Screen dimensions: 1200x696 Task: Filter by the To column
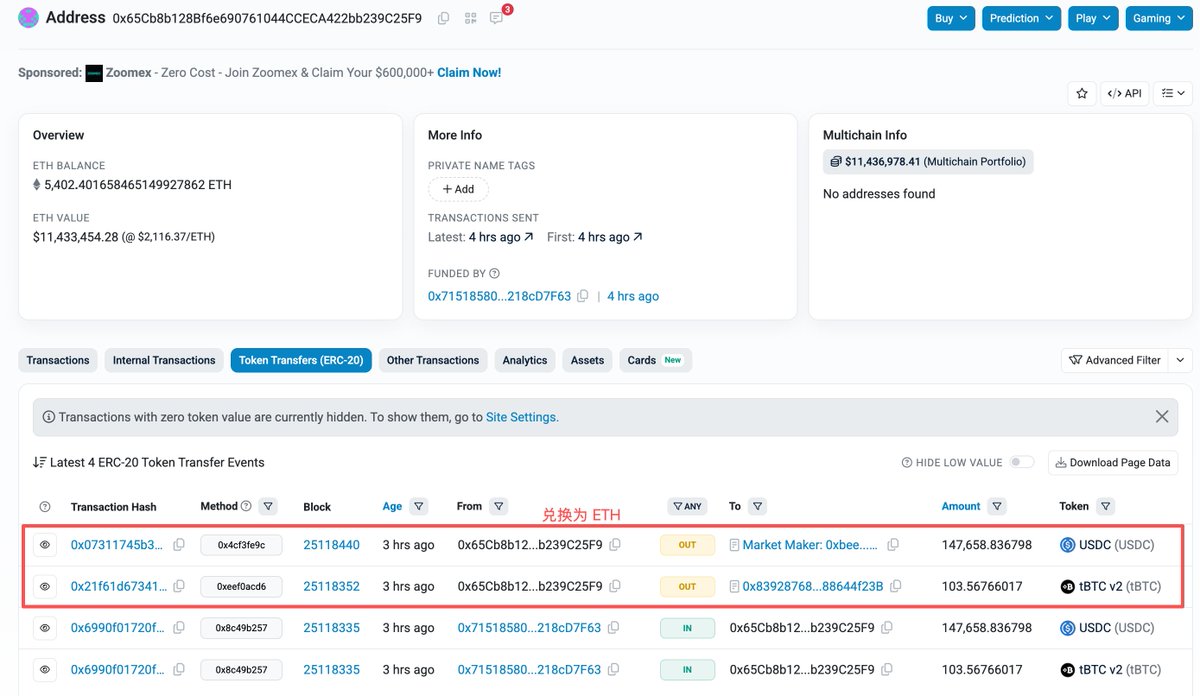(x=758, y=506)
